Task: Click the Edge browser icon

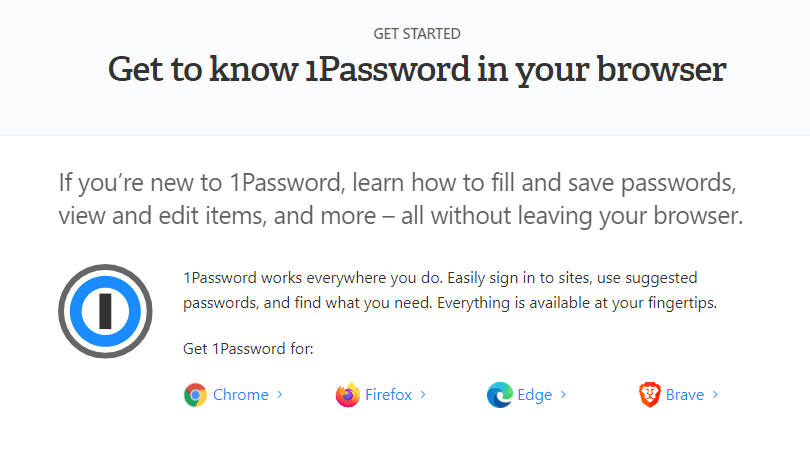Action: (x=499, y=395)
